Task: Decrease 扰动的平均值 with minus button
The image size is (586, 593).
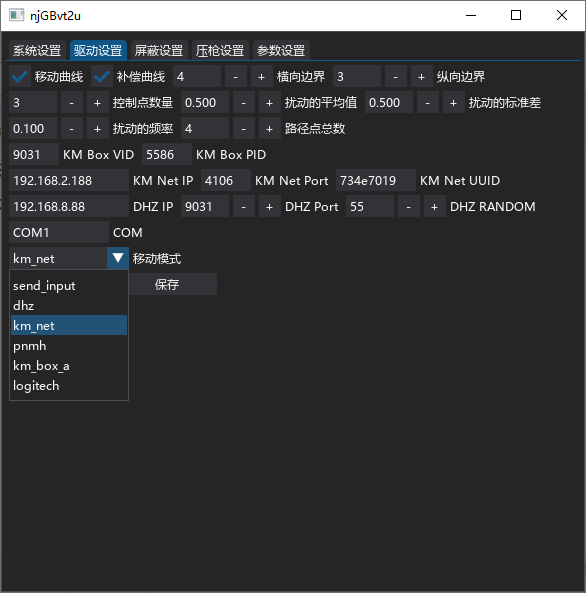Action: pos(244,102)
